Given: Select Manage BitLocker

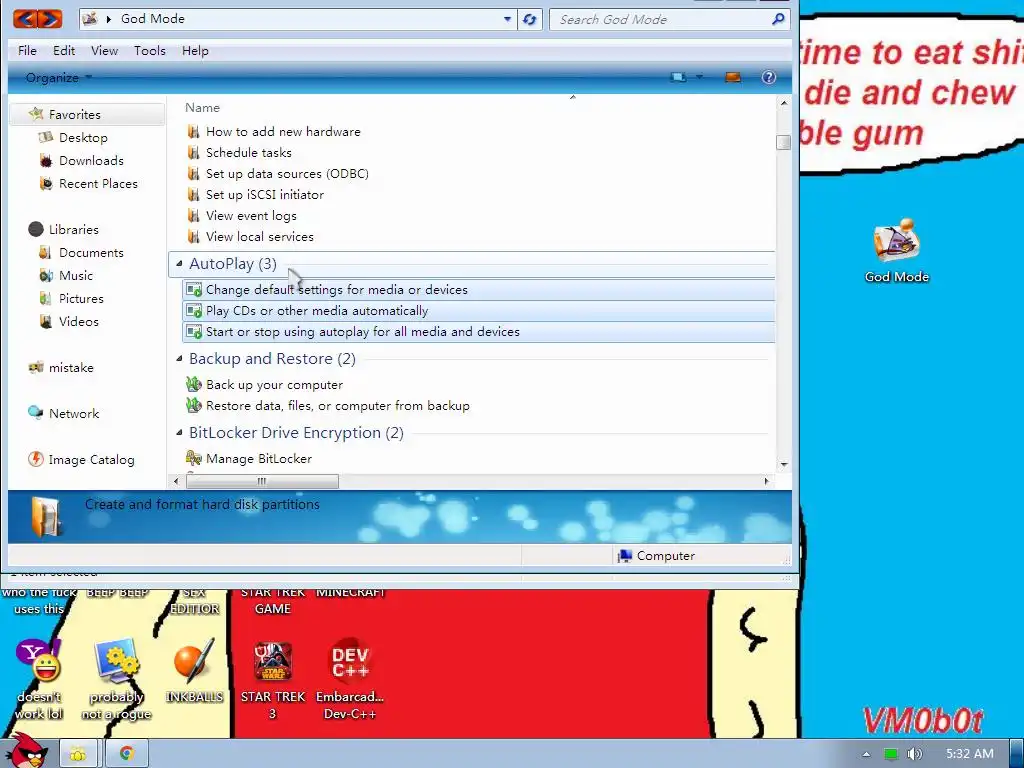Looking at the screenshot, I should pyautogui.click(x=259, y=458).
